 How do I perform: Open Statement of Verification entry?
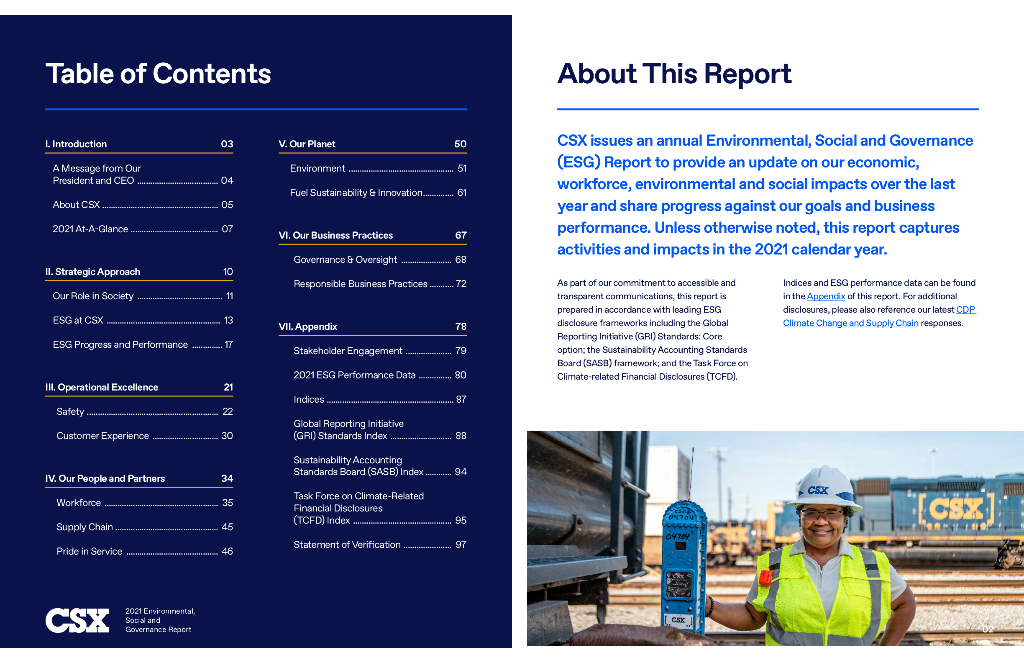point(379,545)
